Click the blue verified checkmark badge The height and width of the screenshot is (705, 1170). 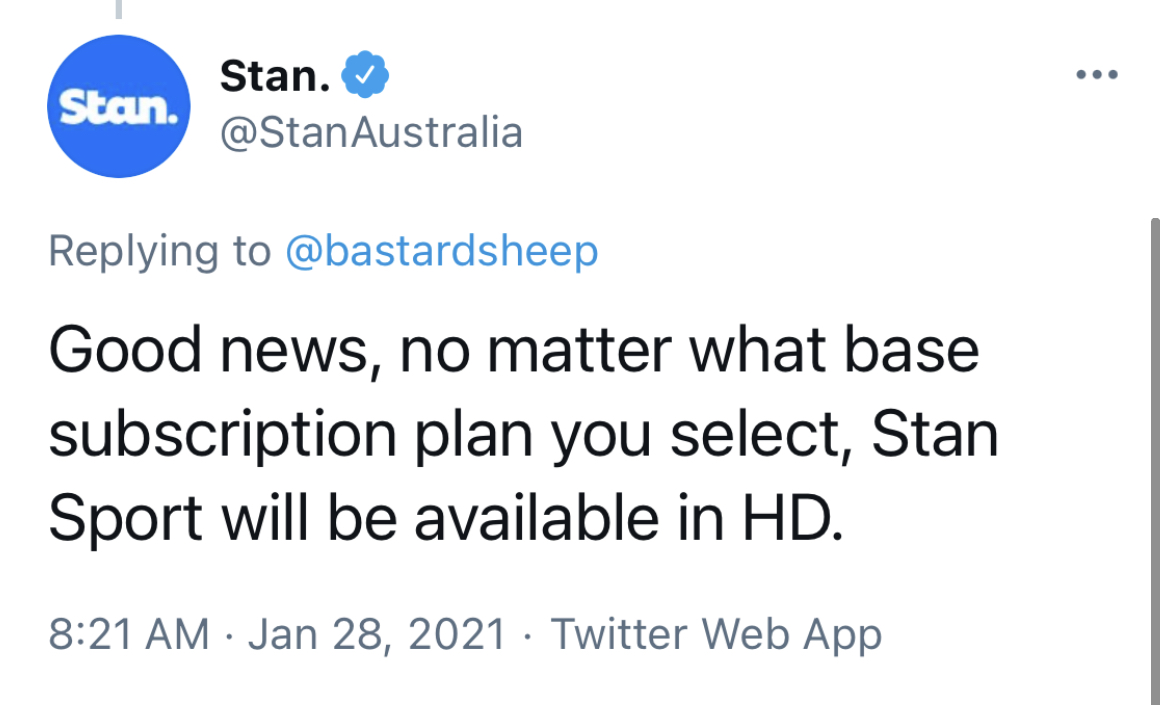point(365,75)
